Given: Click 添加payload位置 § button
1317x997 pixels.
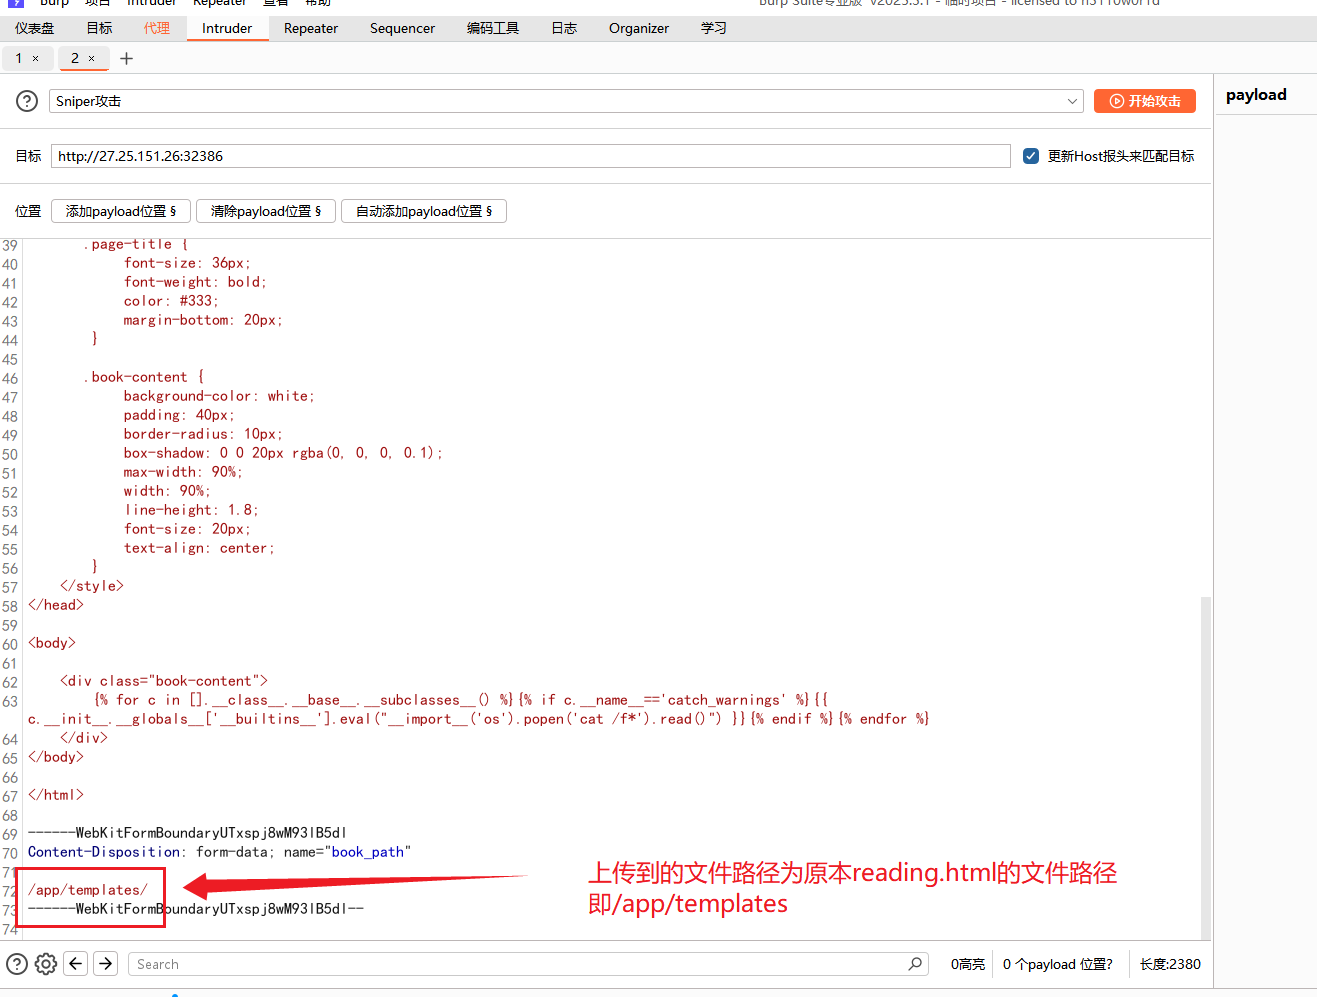Looking at the screenshot, I should pos(120,211).
